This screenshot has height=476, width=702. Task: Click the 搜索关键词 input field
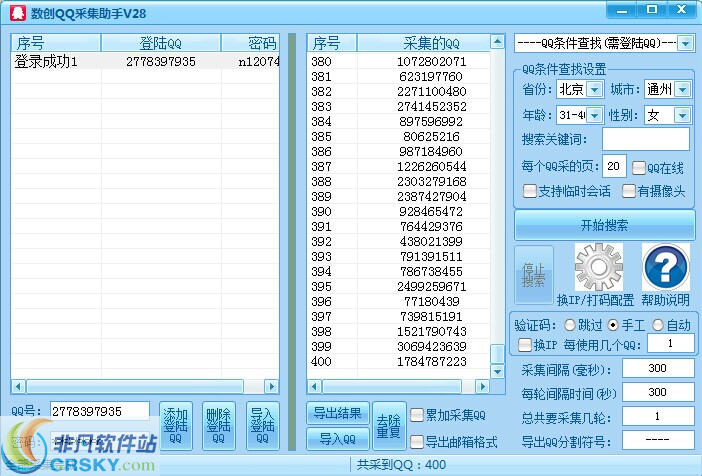pos(646,139)
